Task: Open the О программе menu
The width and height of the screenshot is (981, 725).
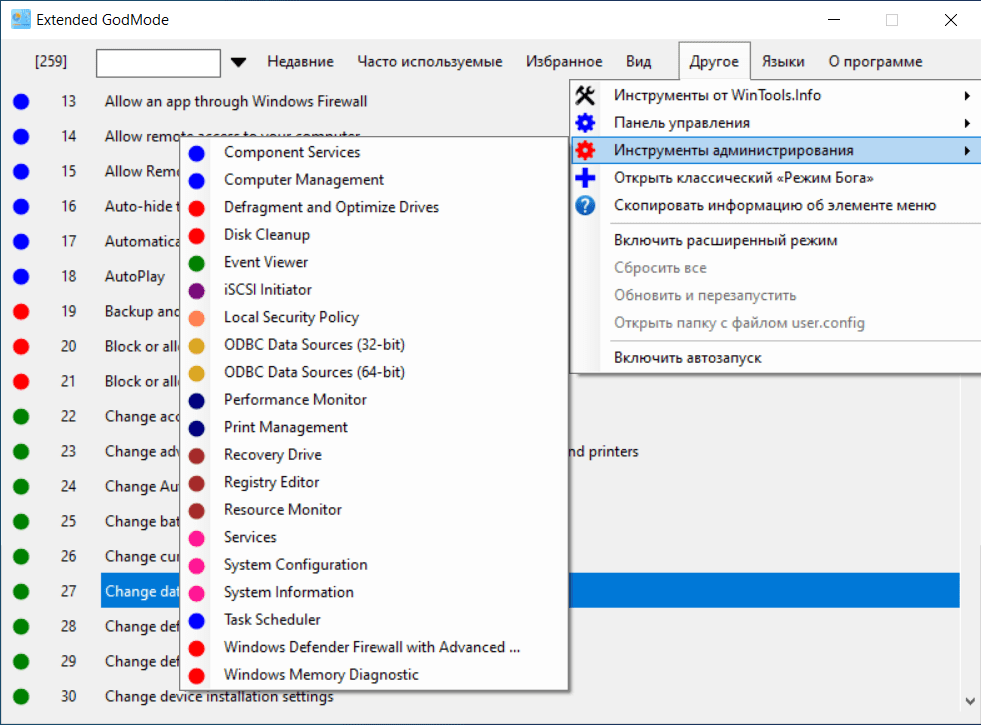Action: pos(875,61)
